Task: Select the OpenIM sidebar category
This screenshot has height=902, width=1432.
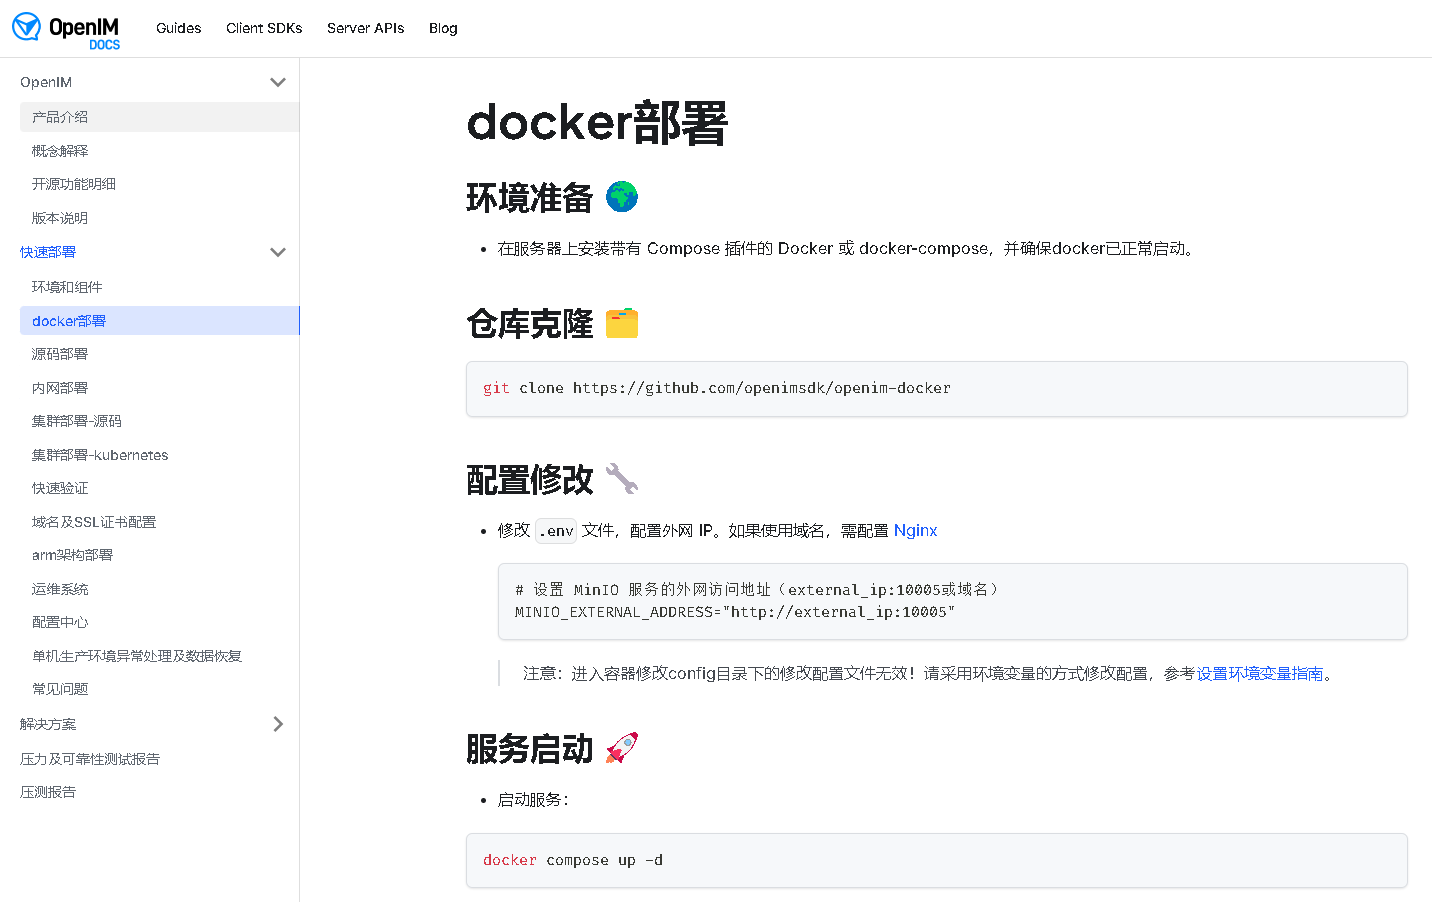Action: tap(46, 82)
